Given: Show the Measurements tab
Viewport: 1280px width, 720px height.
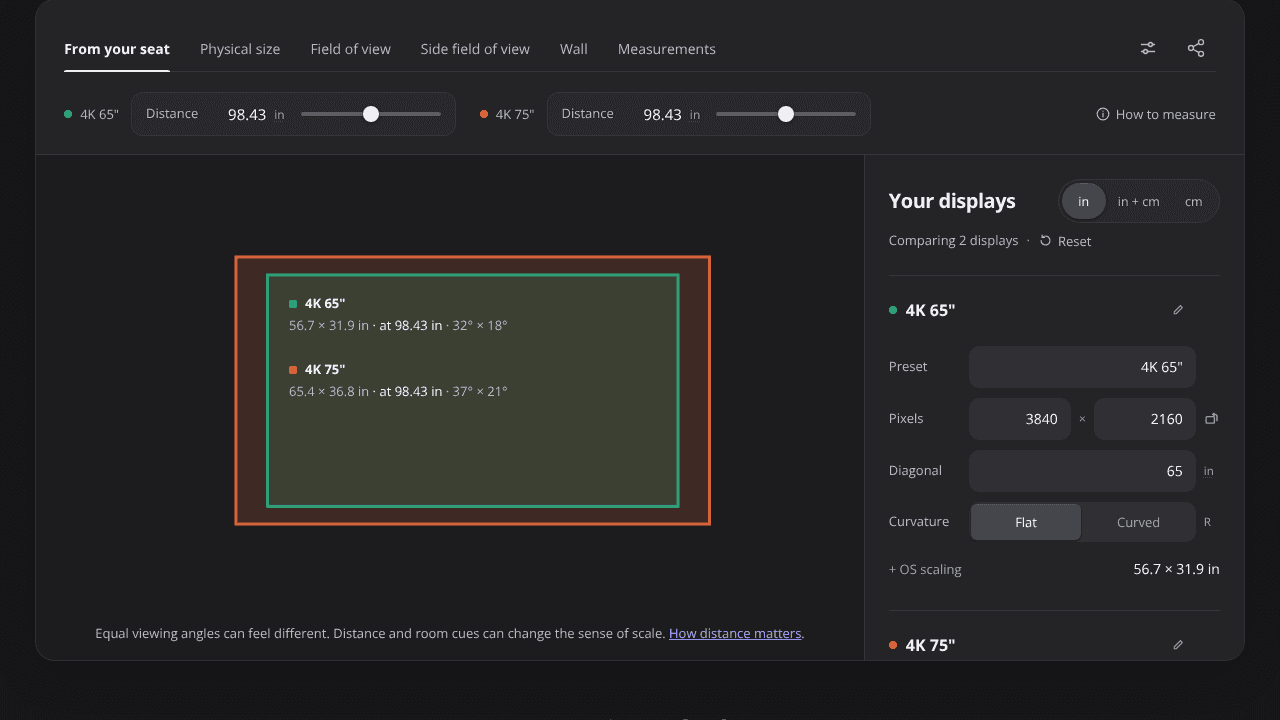Looking at the screenshot, I should tap(667, 49).
